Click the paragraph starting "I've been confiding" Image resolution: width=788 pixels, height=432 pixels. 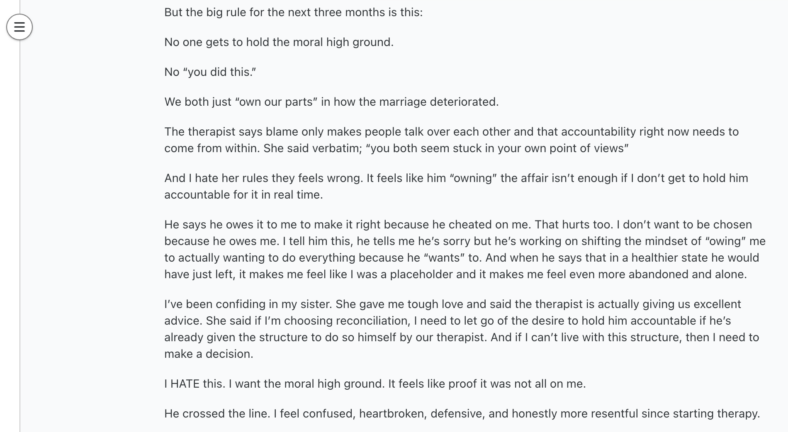tap(461, 329)
